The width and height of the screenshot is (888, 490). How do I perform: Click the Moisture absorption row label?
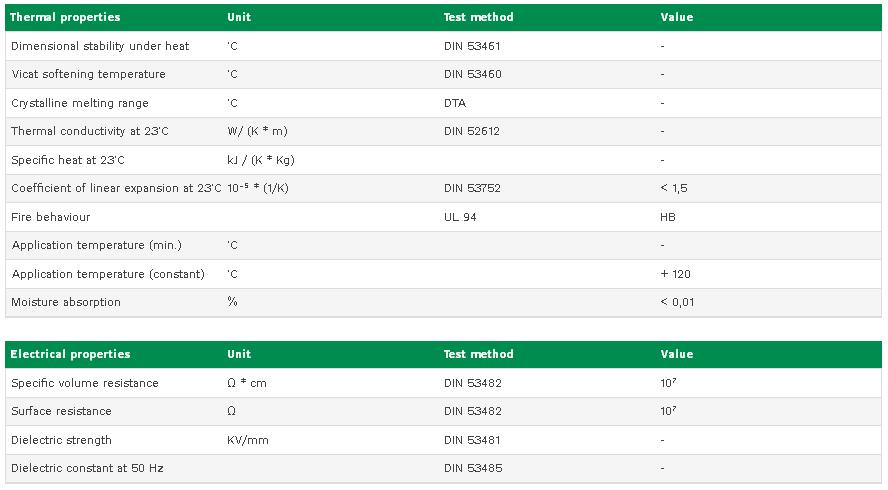pos(66,302)
